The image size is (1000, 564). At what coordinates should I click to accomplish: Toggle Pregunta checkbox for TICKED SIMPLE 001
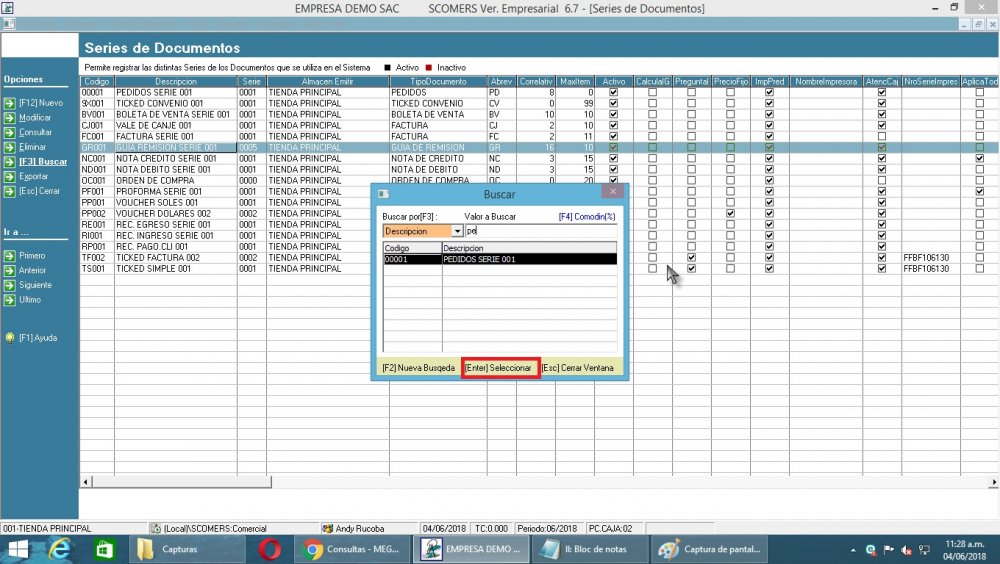(x=691, y=269)
